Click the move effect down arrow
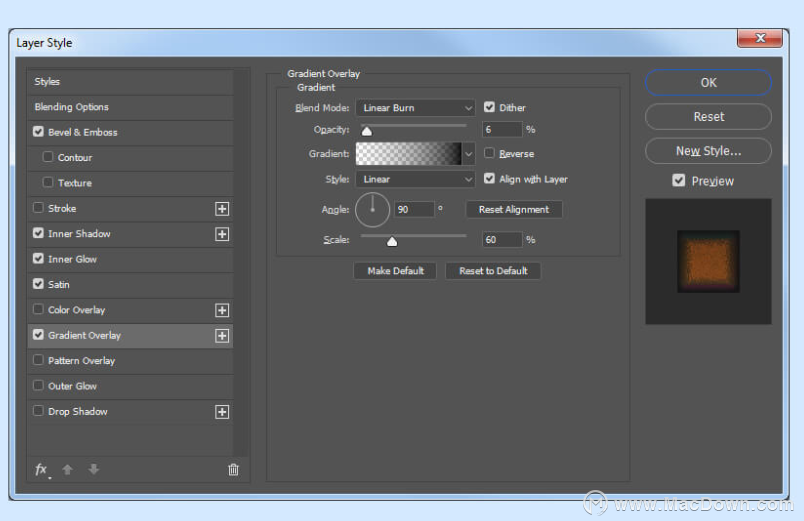Screen dimensions: 804x521 [93, 469]
